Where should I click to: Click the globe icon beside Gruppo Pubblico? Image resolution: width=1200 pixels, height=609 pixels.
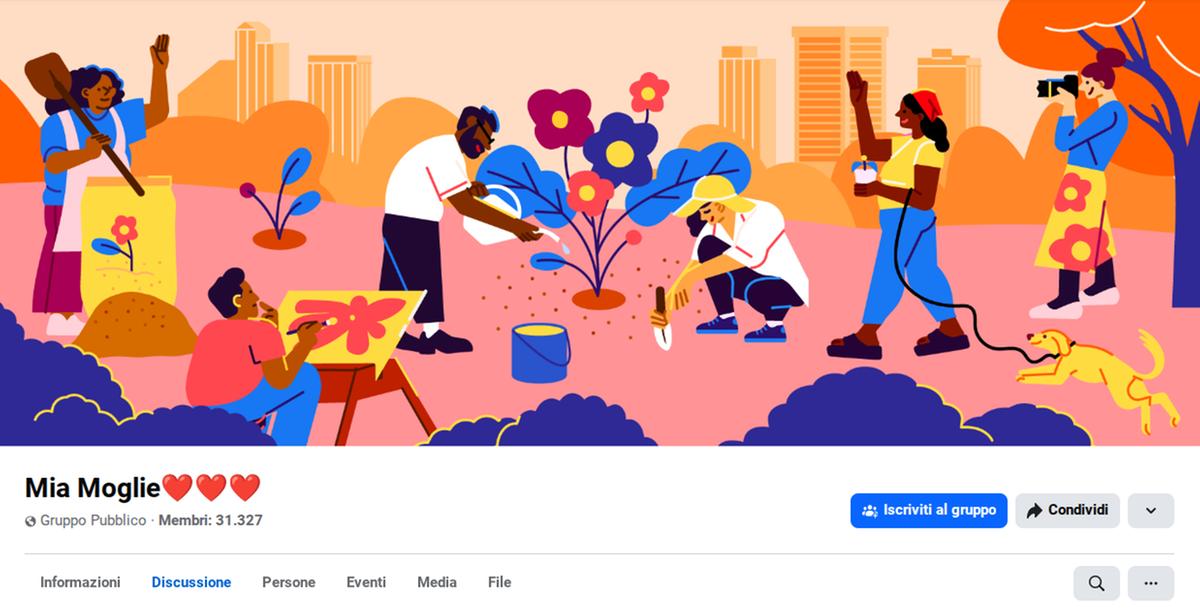click(30, 521)
